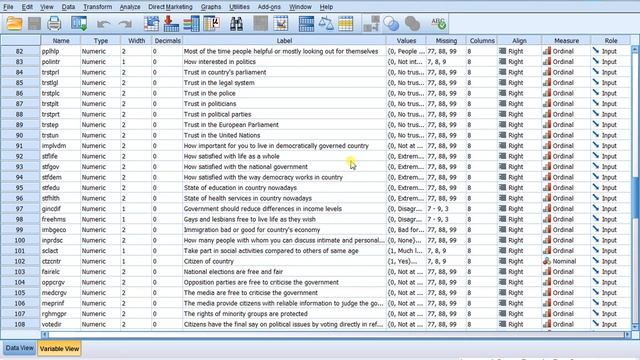Image resolution: width=640 pixels, height=360 pixels.
Task: Click the Values cell '{1, Yes}...'
Action: pyautogui.click(x=406, y=261)
